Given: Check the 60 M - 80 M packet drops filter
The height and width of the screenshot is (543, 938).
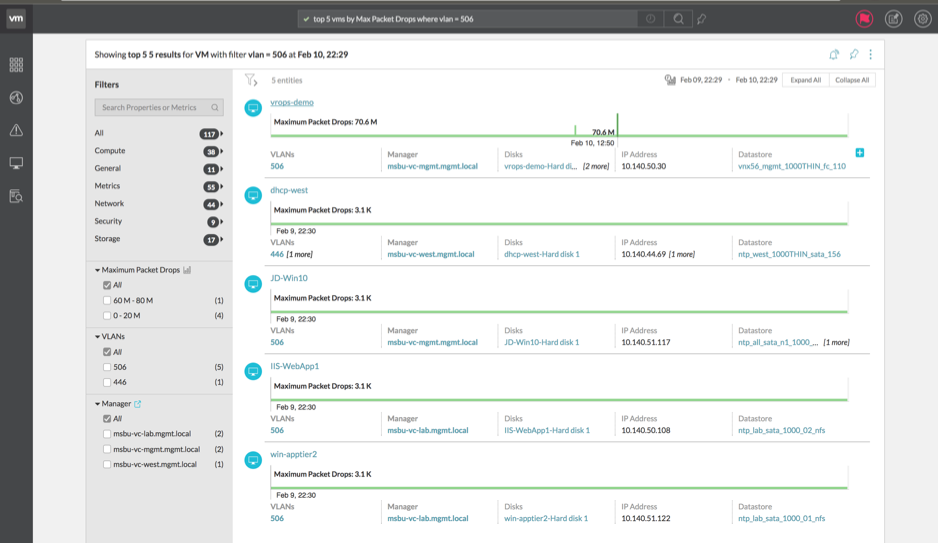Looking at the screenshot, I should [x=107, y=300].
